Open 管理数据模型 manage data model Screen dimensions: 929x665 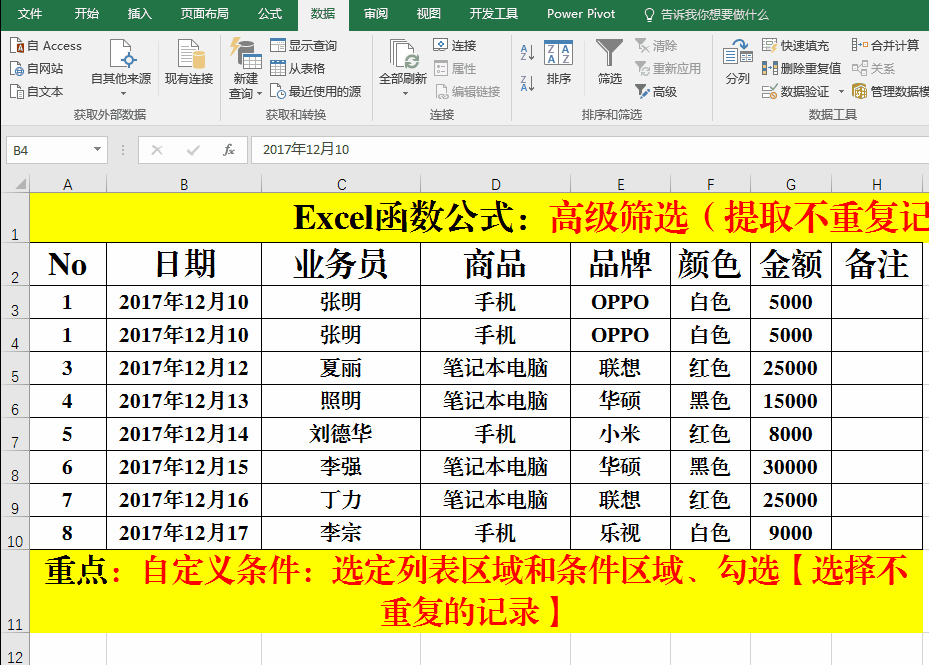click(x=890, y=91)
